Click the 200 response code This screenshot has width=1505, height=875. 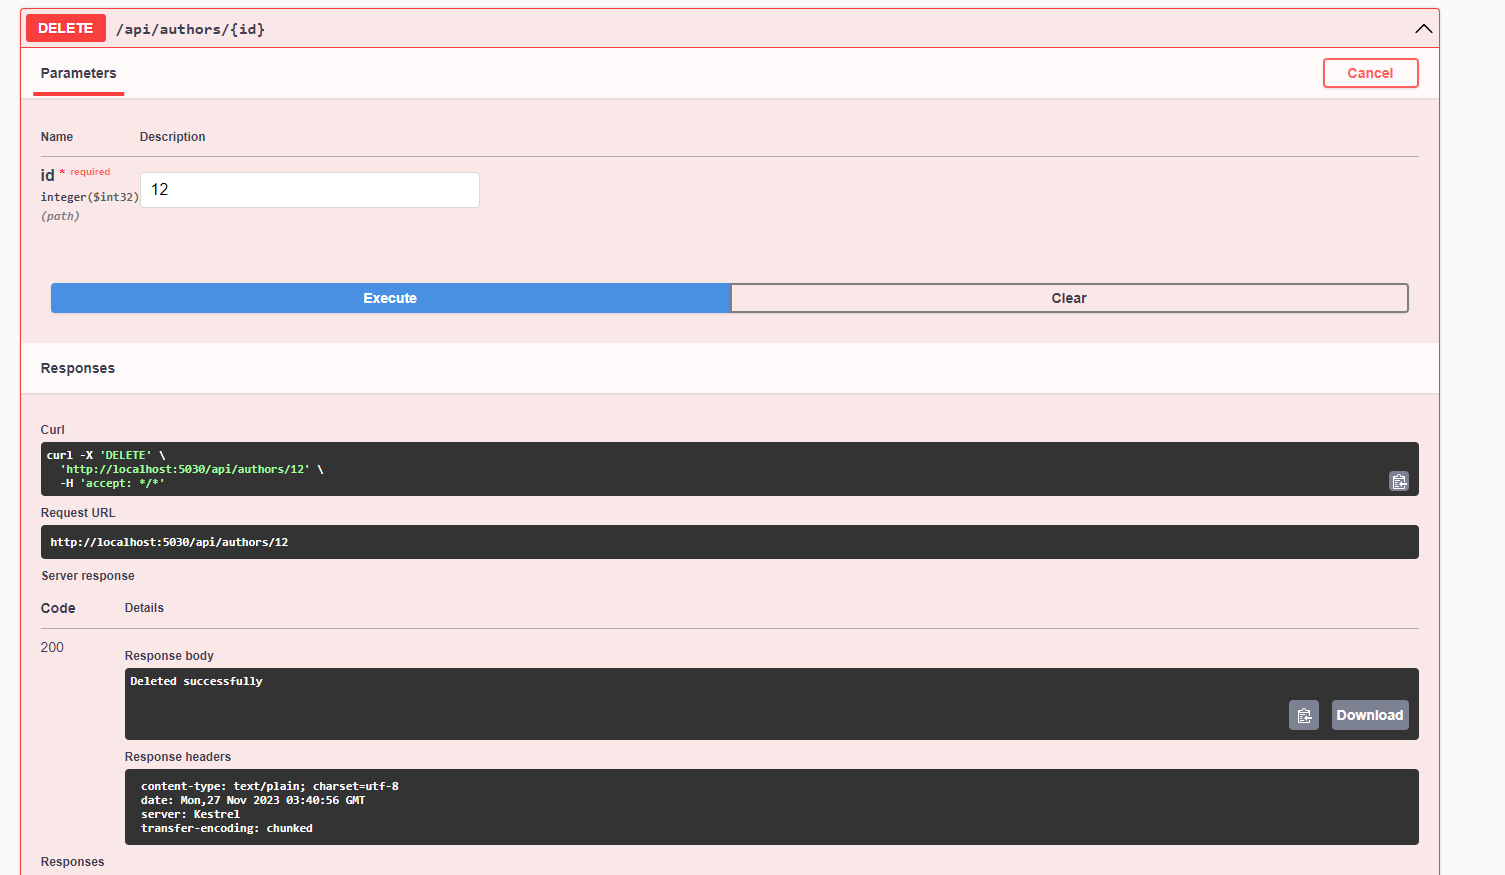[52, 647]
